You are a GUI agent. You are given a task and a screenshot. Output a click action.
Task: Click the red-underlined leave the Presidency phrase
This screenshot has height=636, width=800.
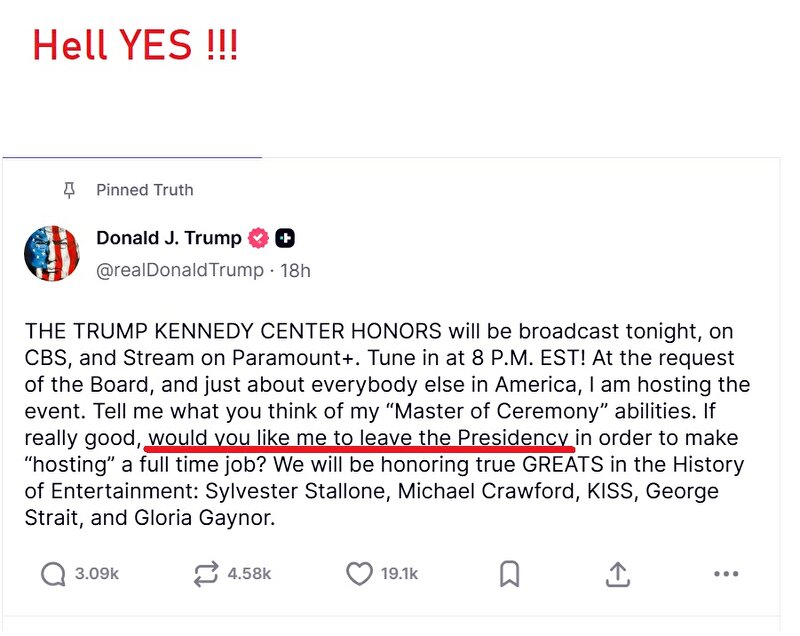click(360, 438)
